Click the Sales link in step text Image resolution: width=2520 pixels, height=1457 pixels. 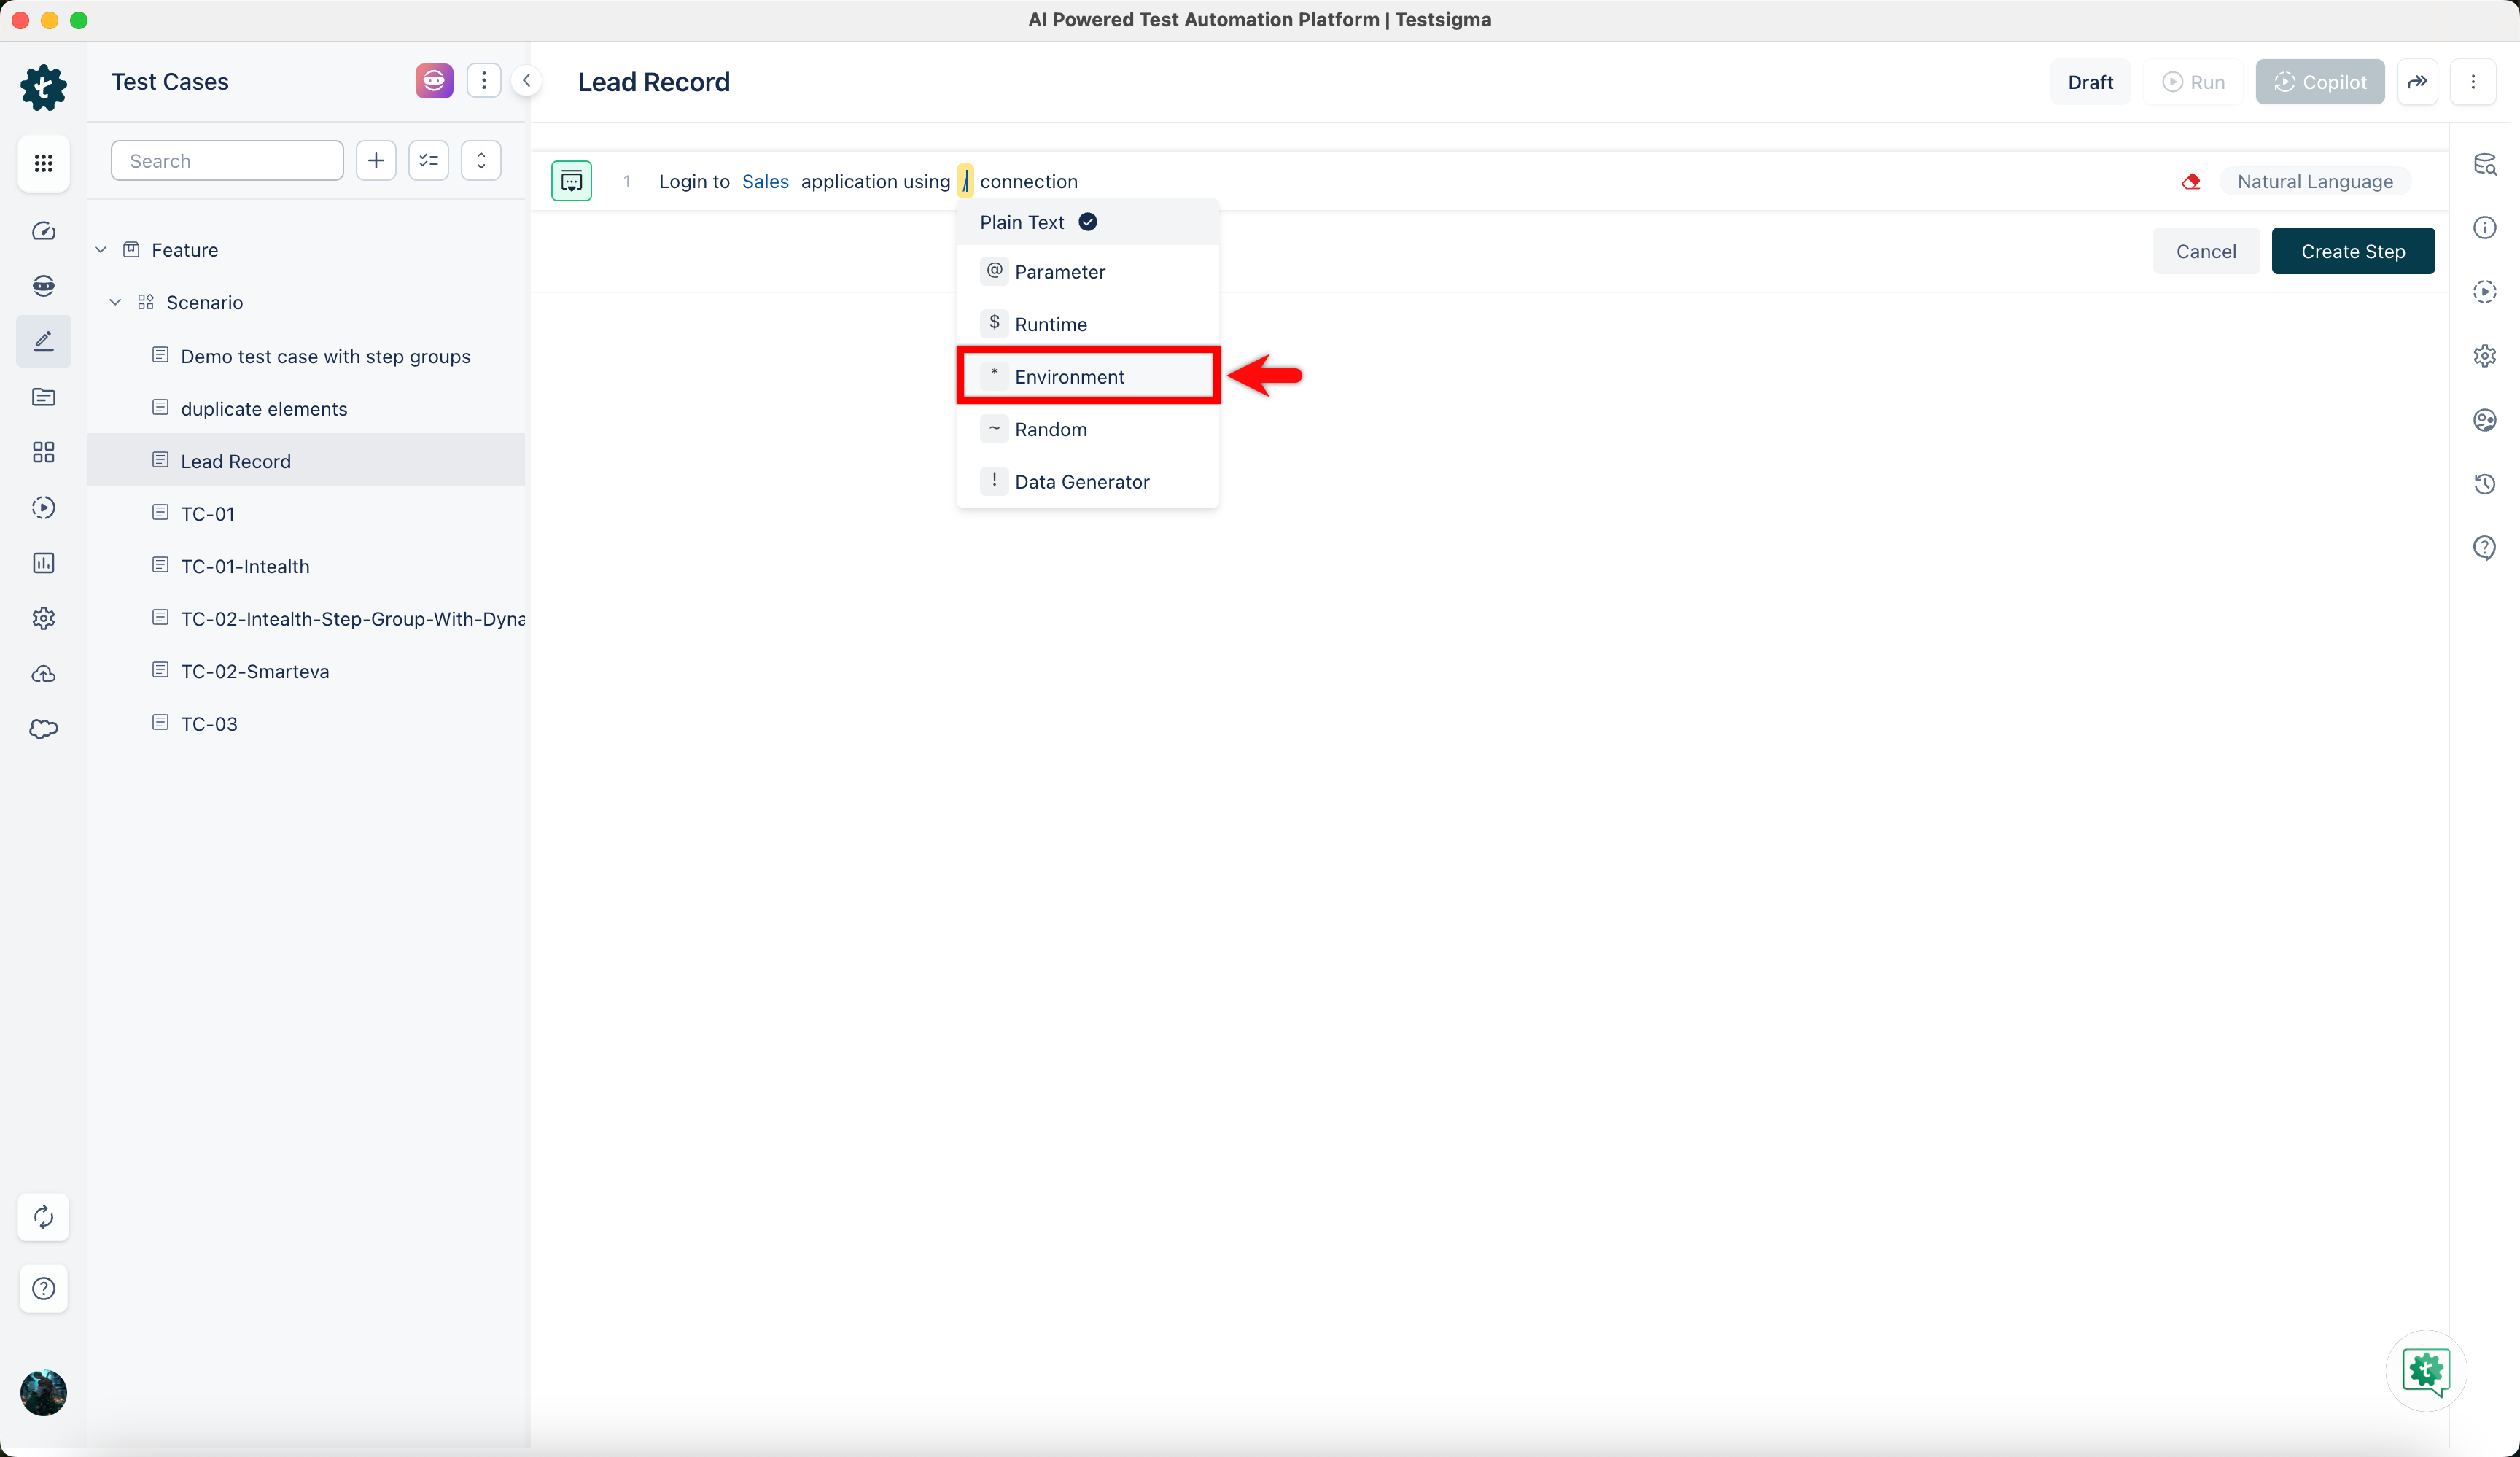pyautogui.click(x=765, y=181)
